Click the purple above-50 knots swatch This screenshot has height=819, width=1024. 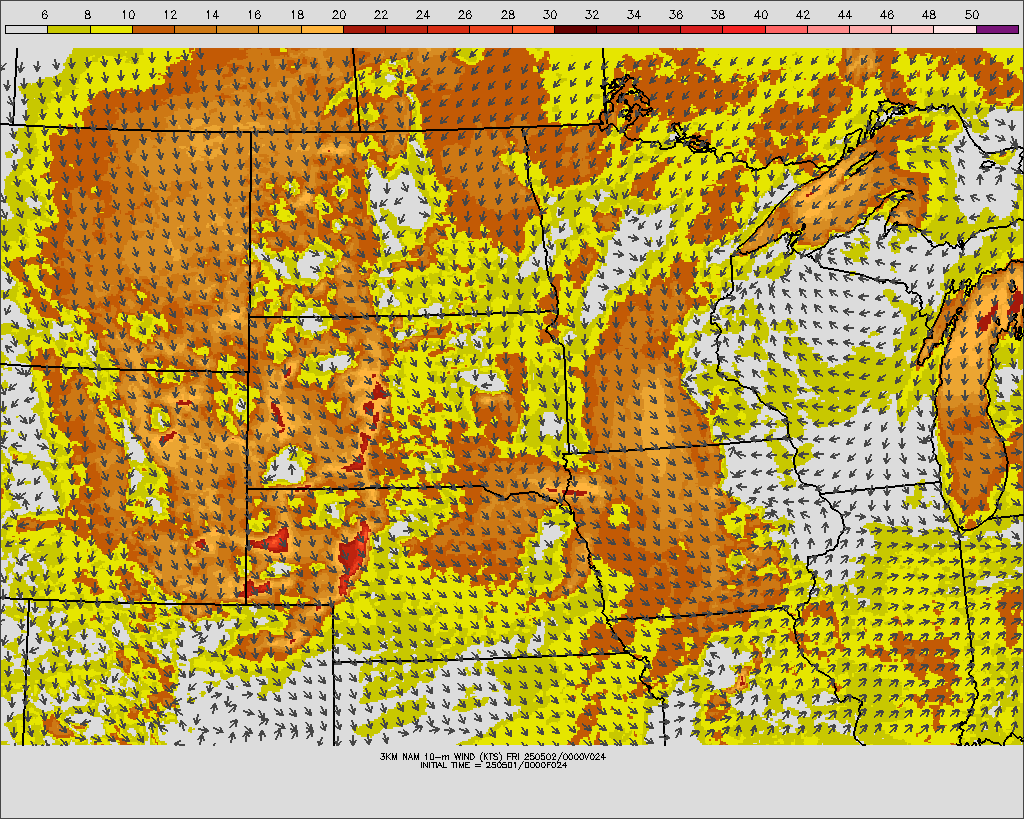pyautogui.click(x=997, y=29)
